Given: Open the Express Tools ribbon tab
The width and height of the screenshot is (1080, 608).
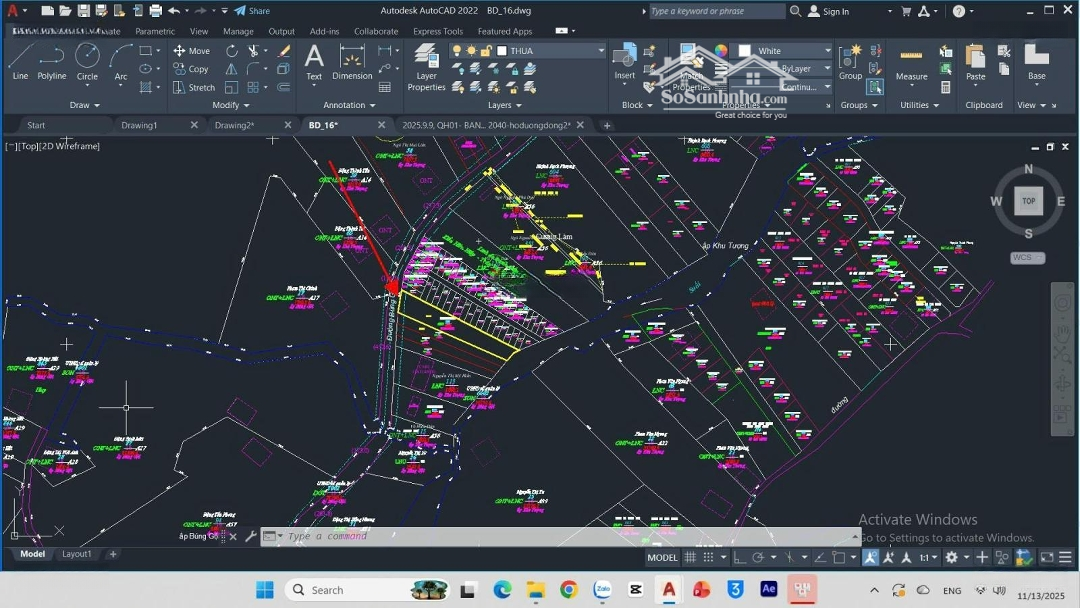Looking at the screenshot, I should pos(438,31).
